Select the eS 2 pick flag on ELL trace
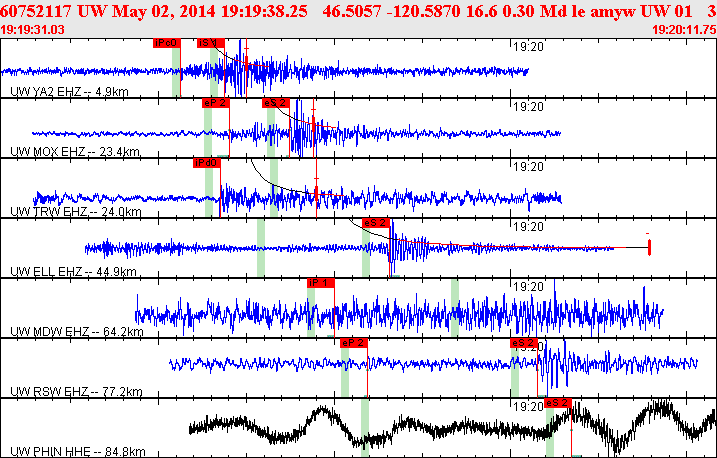 tap(376, 223)
